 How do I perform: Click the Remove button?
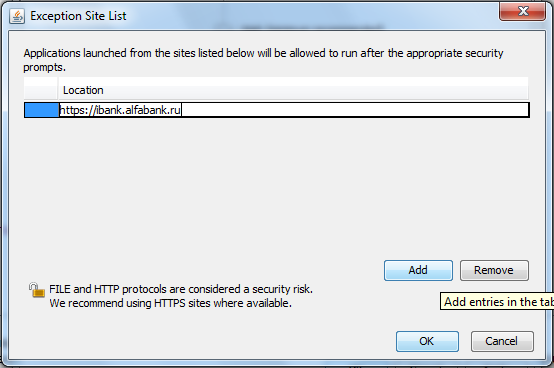[494, 270]
